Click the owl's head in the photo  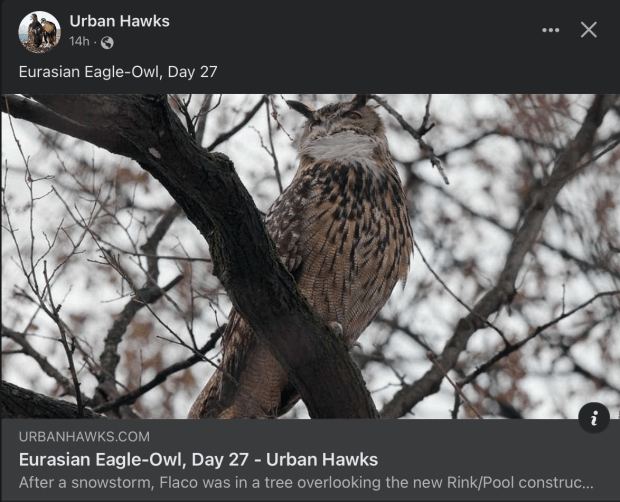point(339,117)
